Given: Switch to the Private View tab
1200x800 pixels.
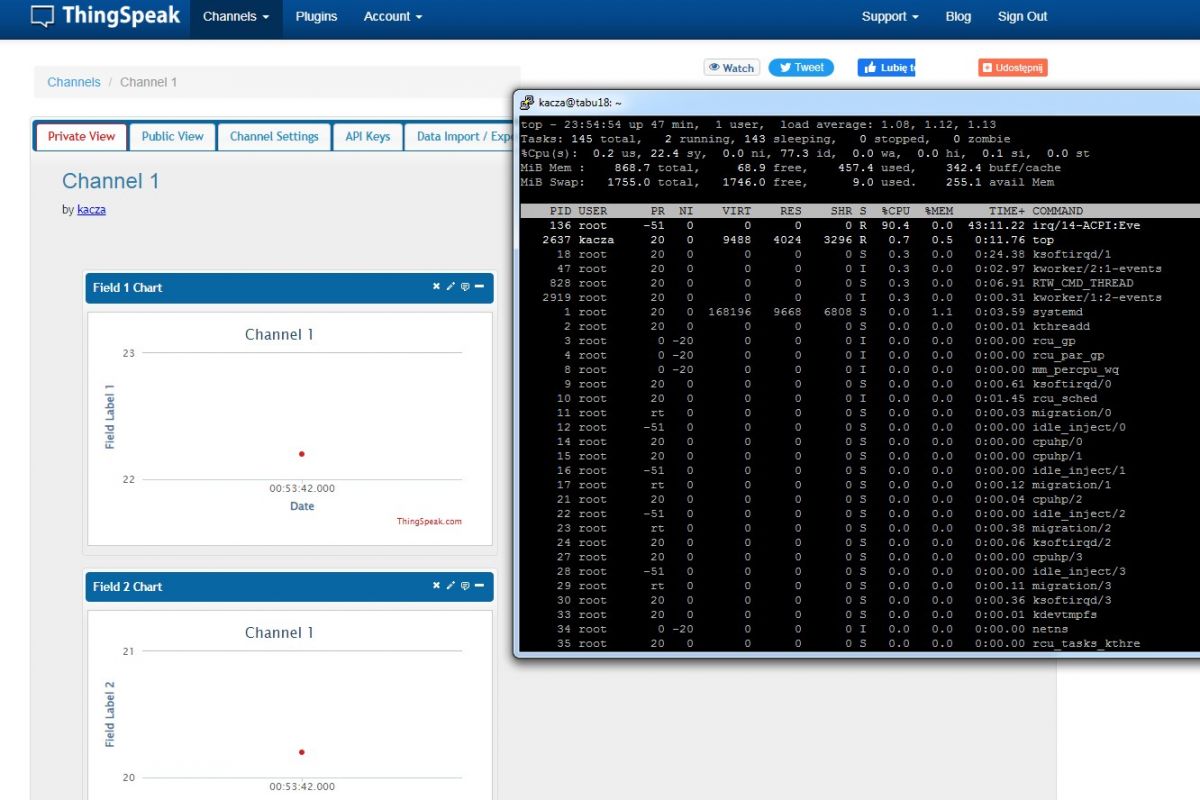Looking at the screenshot, I should 81,137.
